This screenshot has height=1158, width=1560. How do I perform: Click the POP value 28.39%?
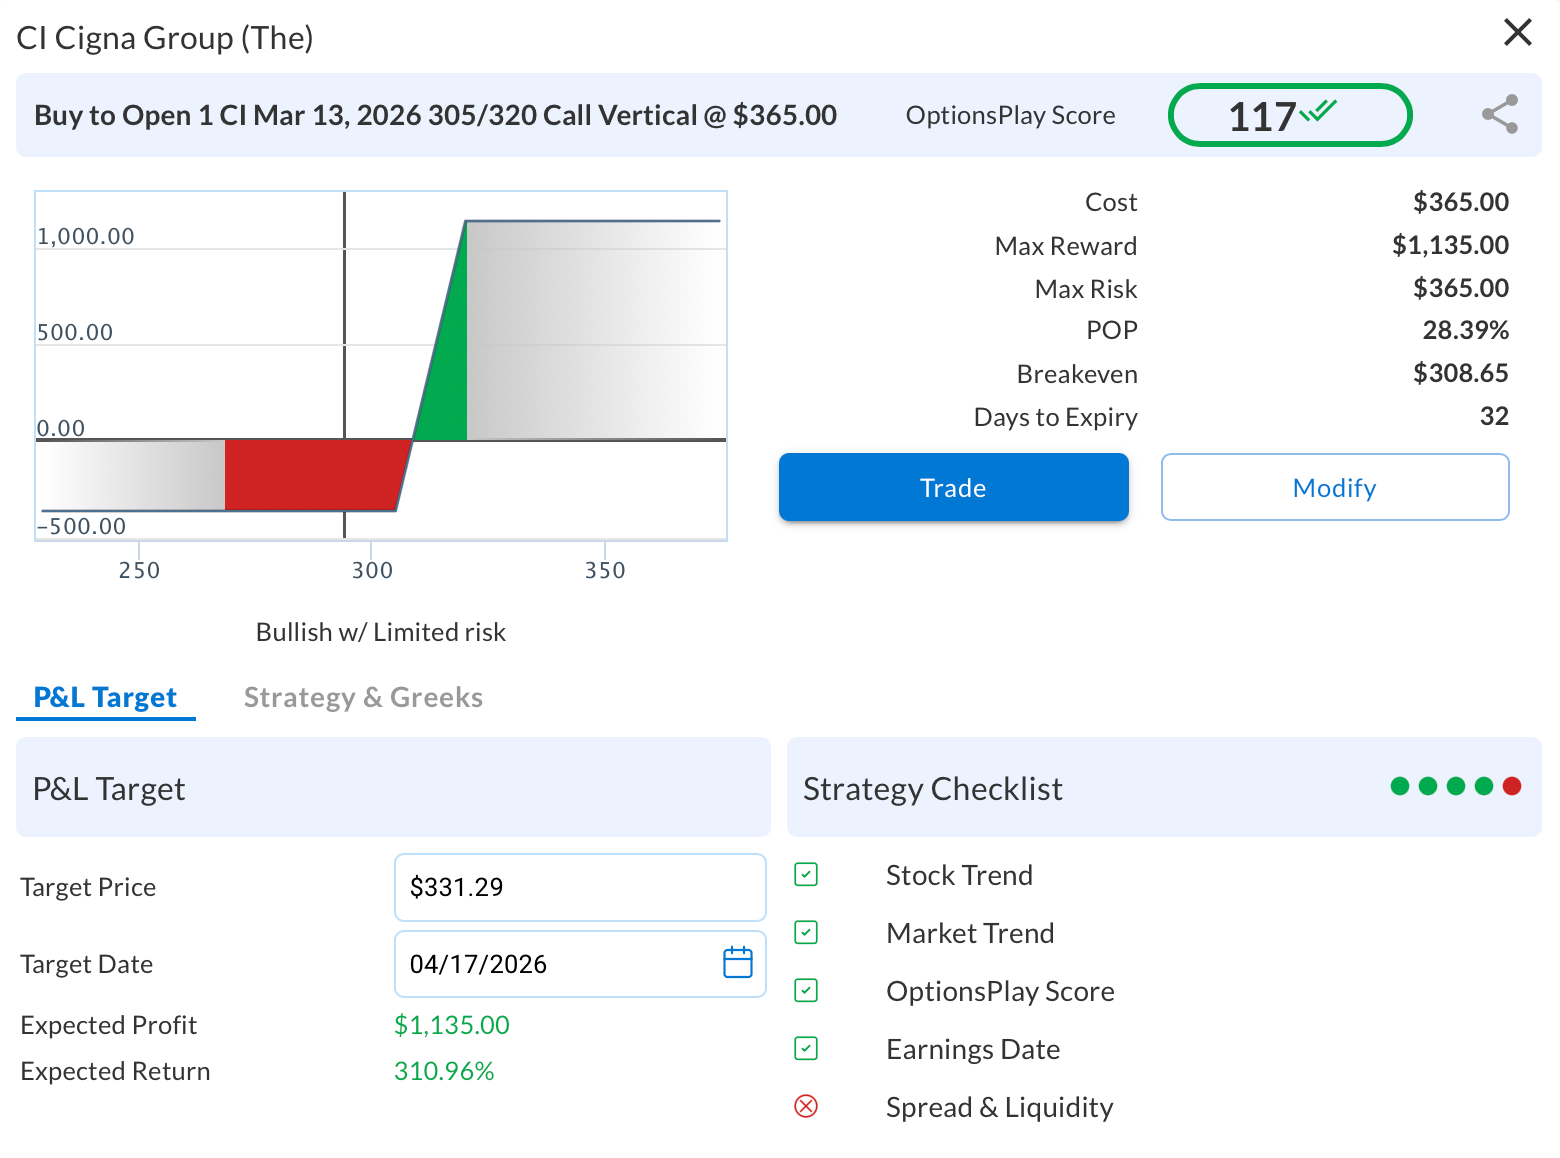(x=1465, y=330)
